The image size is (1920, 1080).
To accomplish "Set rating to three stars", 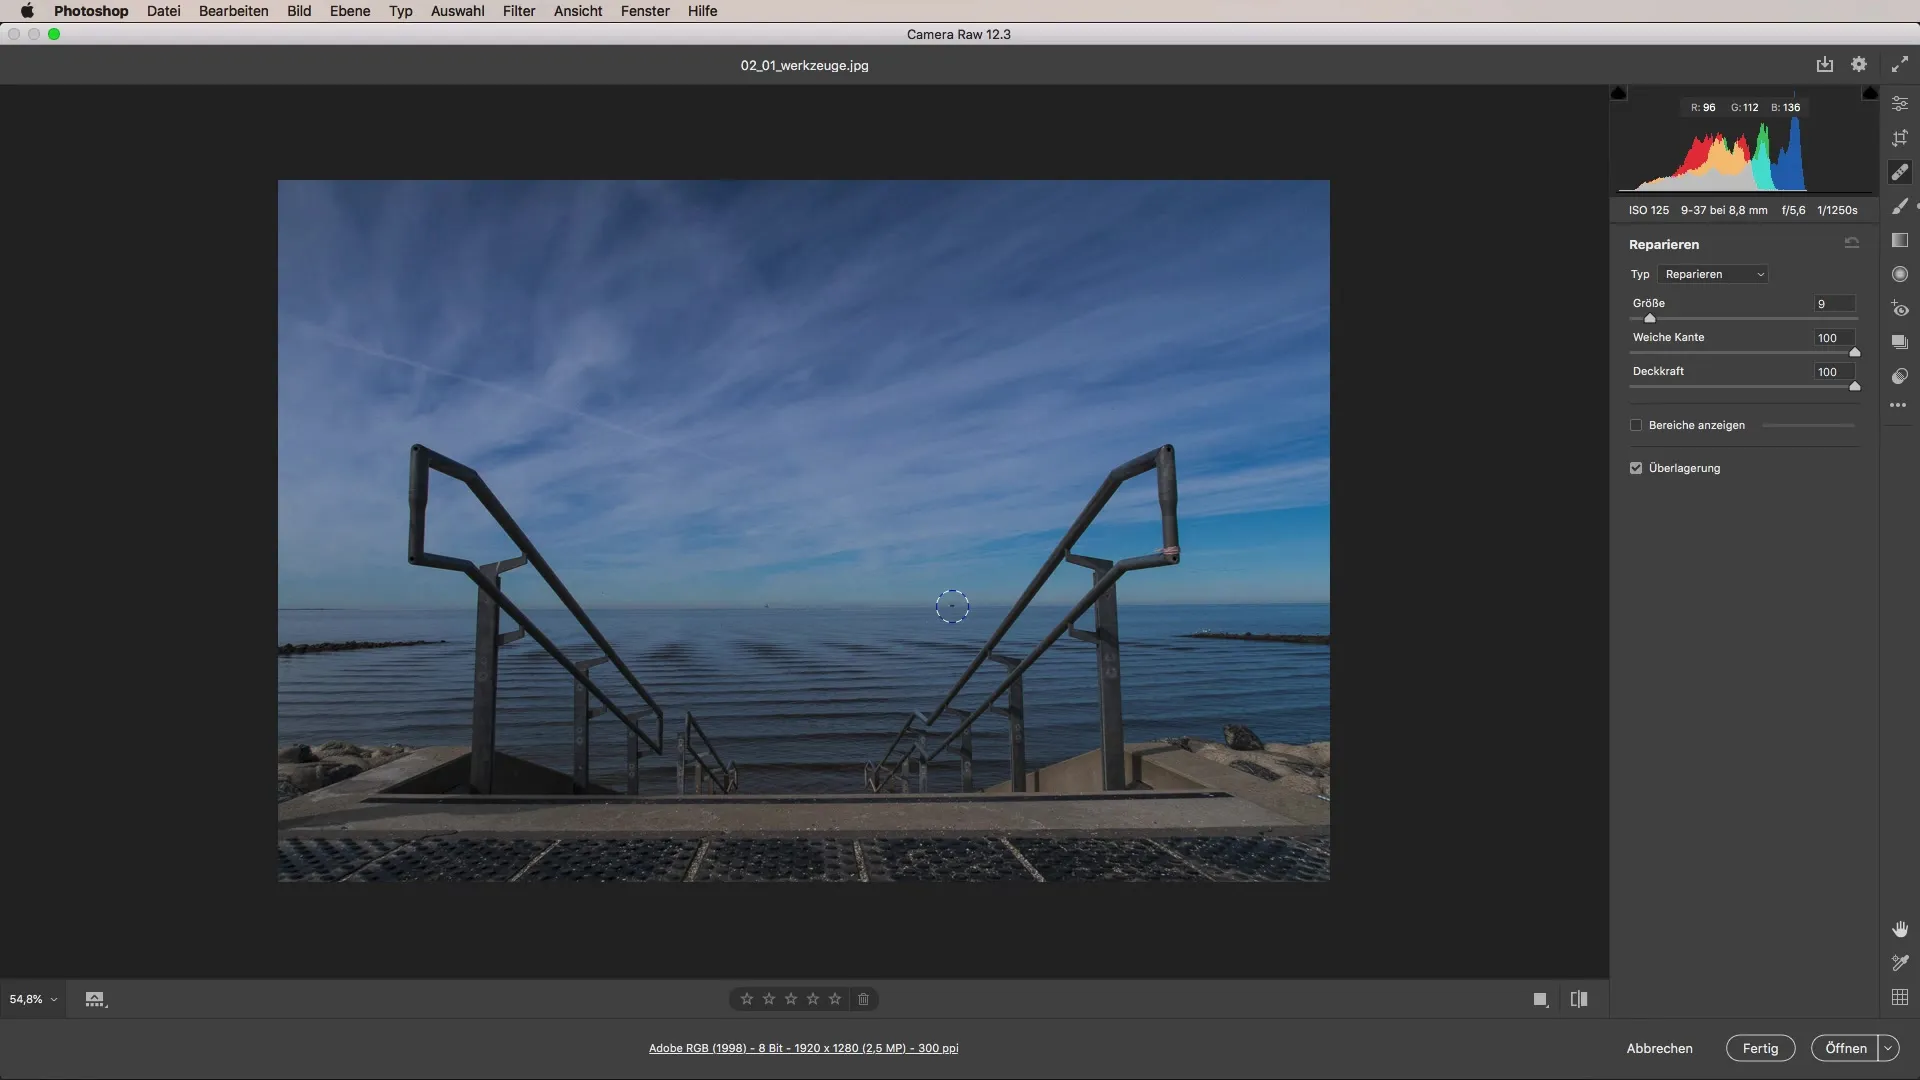I will (x=791, y=999).
